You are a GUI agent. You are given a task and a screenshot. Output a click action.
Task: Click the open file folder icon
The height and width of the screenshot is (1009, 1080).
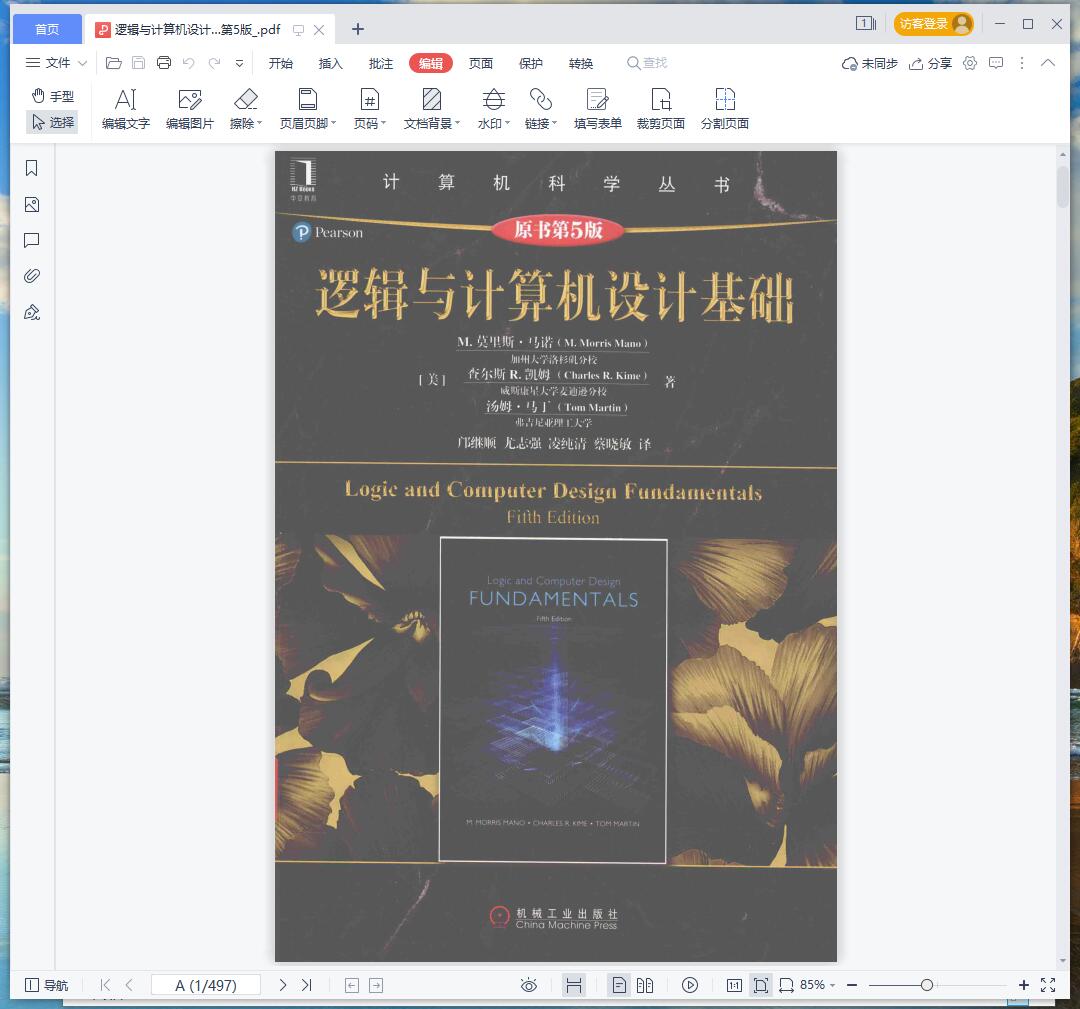point(114,63)
